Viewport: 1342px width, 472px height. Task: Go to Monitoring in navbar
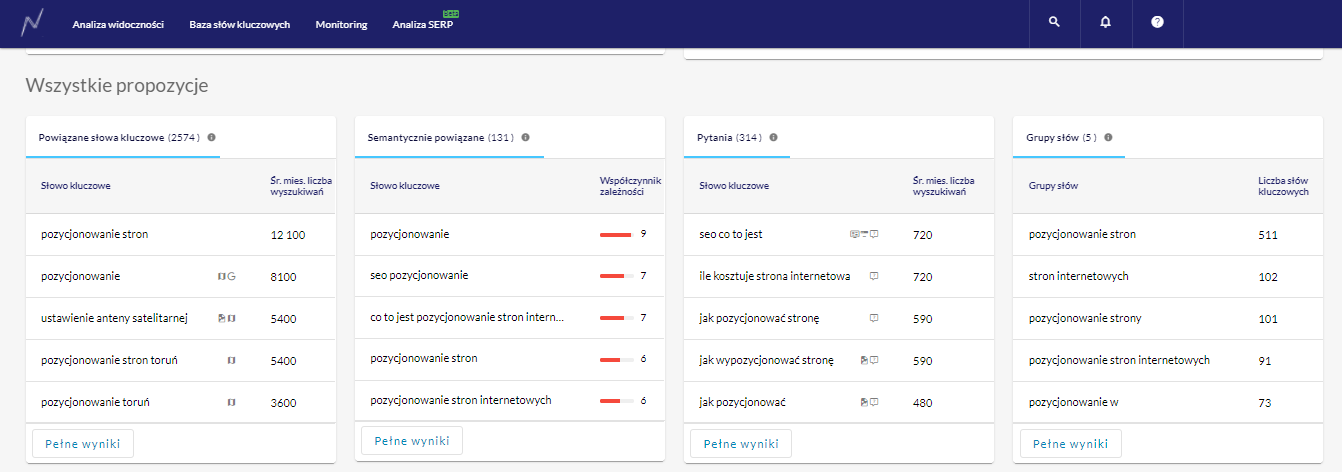(341, 24)
